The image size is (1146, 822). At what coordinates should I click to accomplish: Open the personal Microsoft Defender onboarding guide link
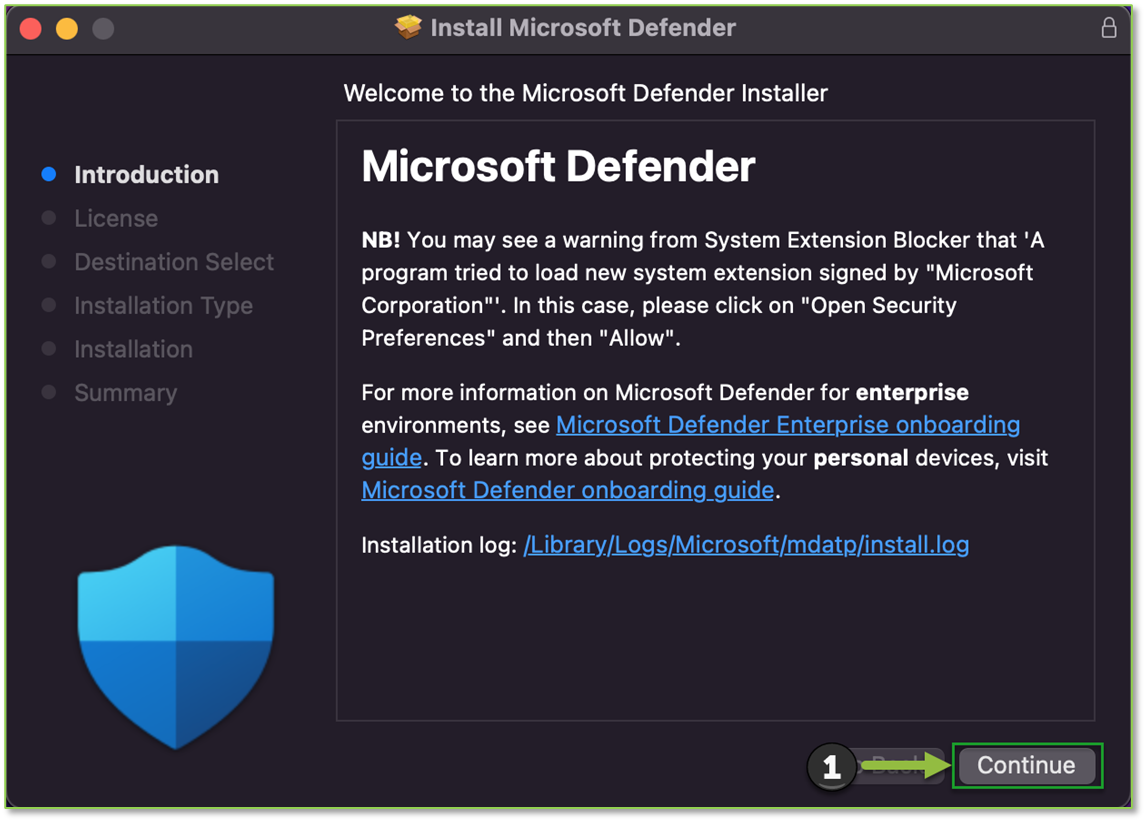567,490
